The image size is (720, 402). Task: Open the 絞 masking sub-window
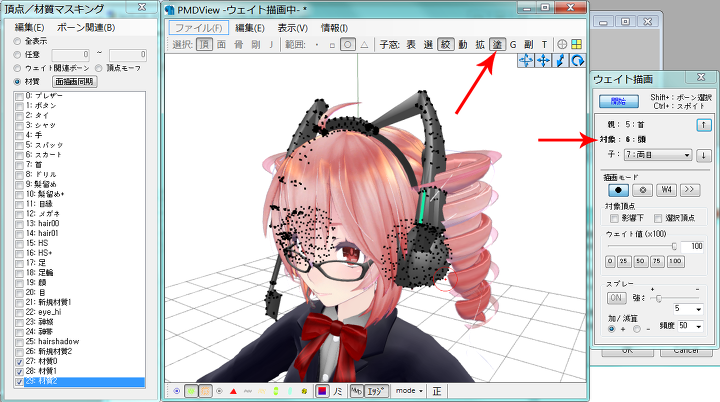[x=445, y=45]
